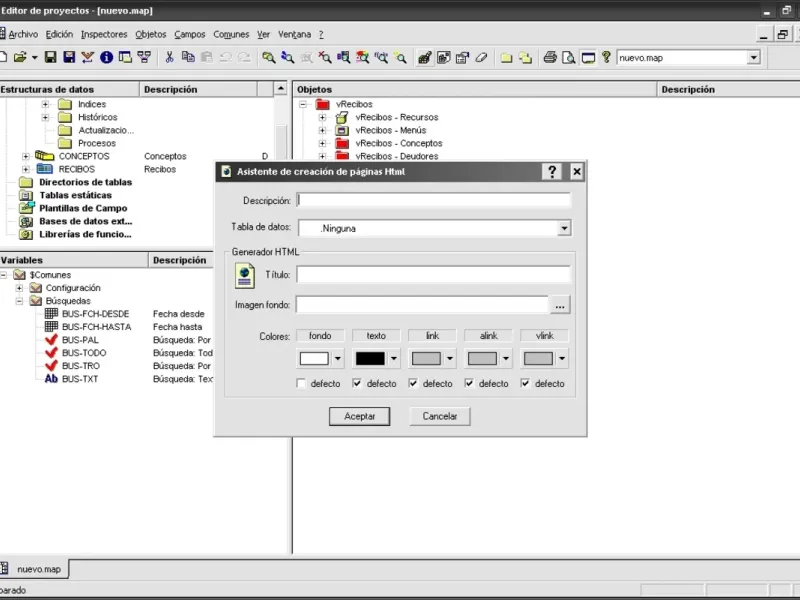Click the gray link color swatch
Viewport: 800px width, 600px height.
[x=426, y=359]
